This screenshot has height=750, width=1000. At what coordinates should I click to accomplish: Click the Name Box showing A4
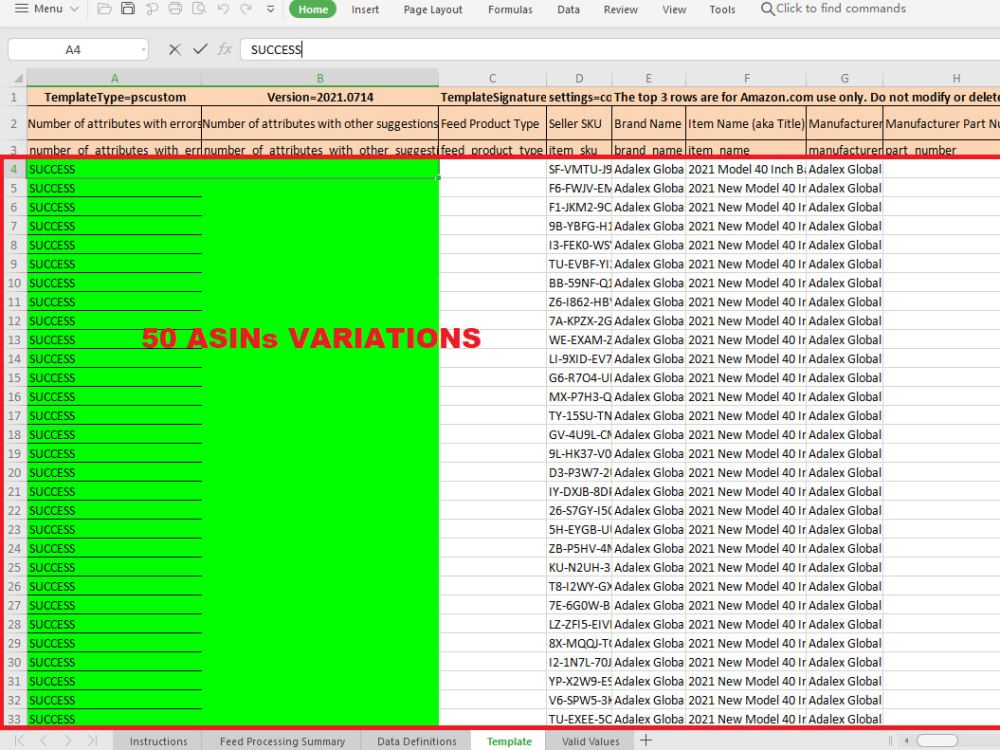[x=72, y=50]
